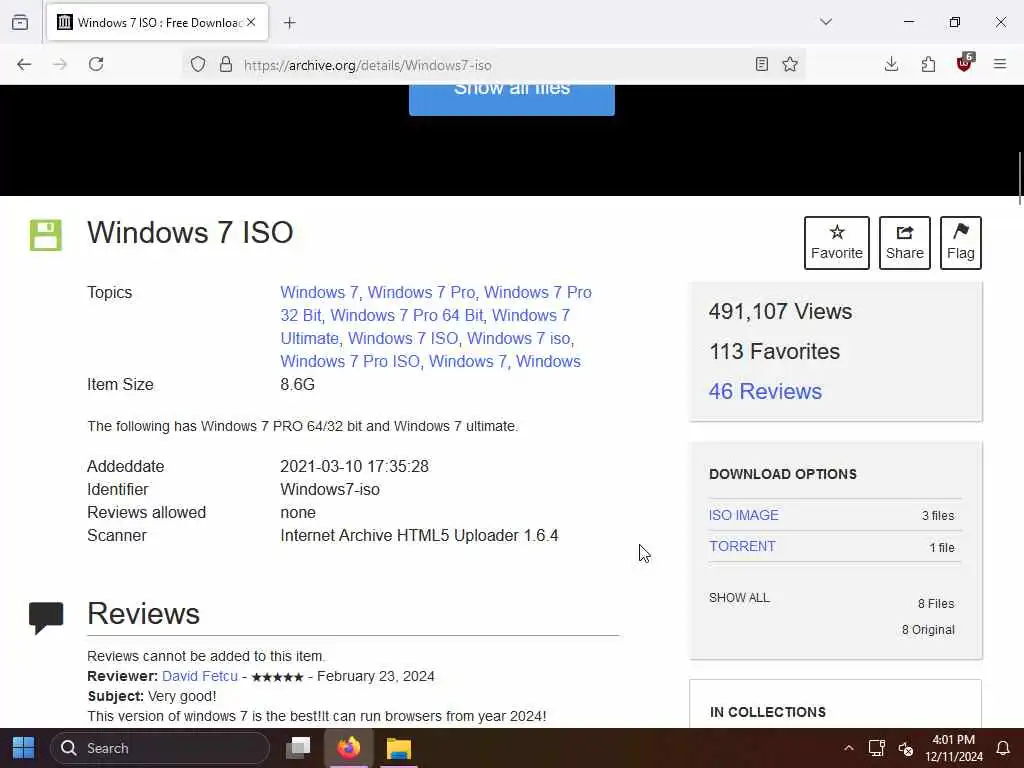This screenshot has height=768, width=1024.
Task: Share this Windows 7 ISO item
Action: point(904,243)
